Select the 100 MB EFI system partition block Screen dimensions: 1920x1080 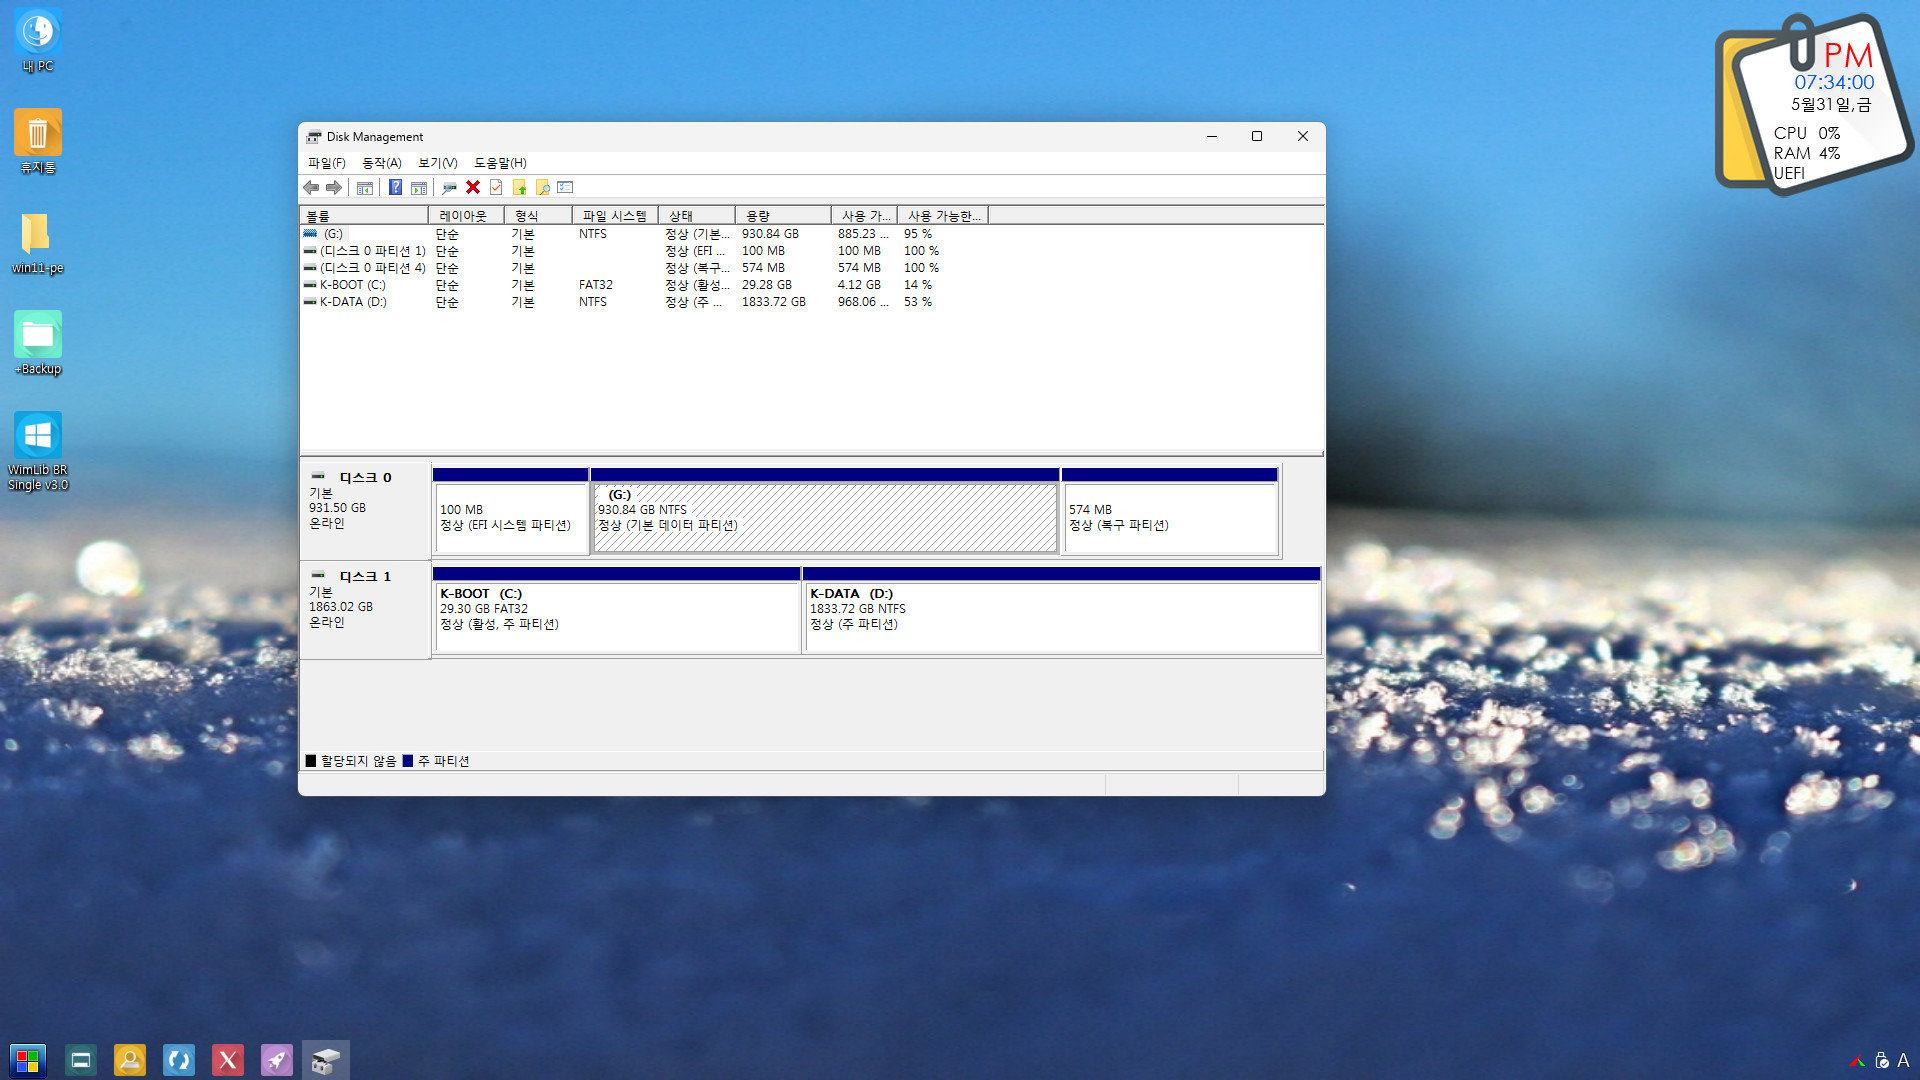pos(510,511)
